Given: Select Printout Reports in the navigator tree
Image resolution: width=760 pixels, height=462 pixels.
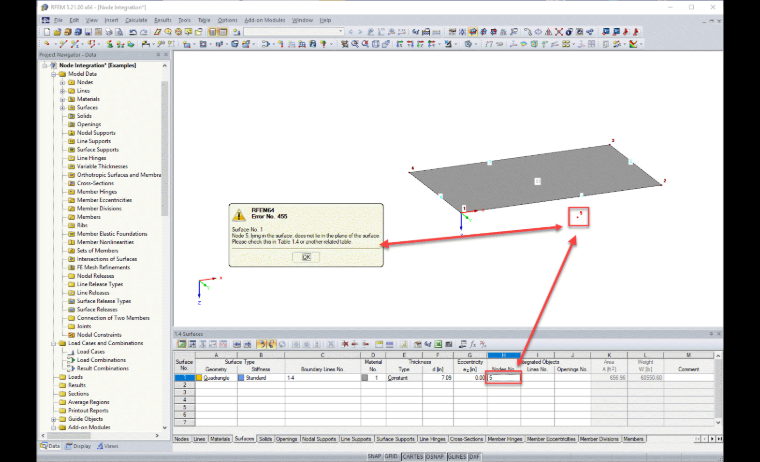Looking at the screenshot, I should 89,411.
